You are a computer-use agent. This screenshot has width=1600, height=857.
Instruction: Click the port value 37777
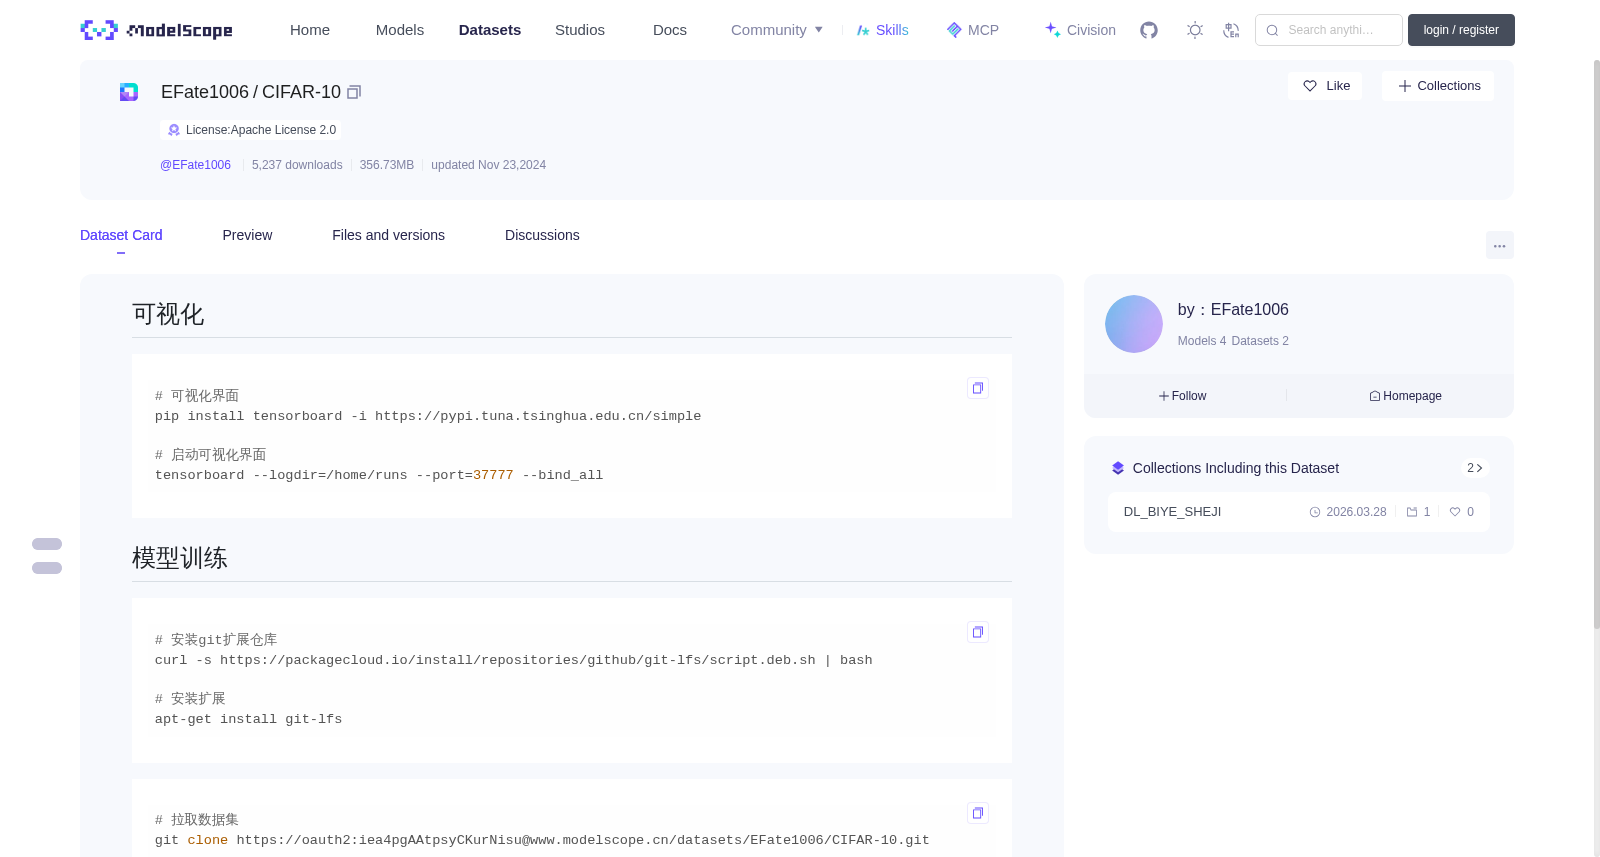[x=493, y=475]
